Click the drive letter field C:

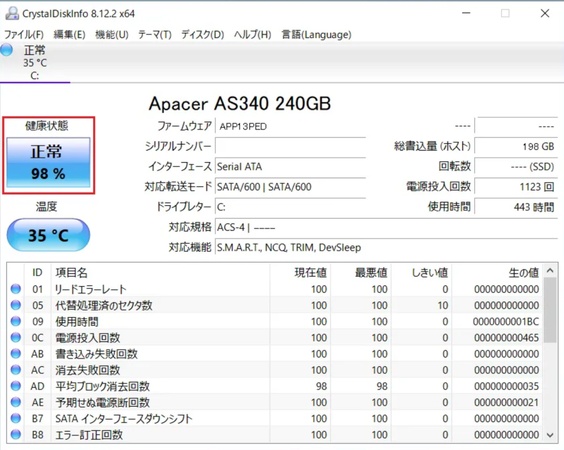tap(290, 207)
